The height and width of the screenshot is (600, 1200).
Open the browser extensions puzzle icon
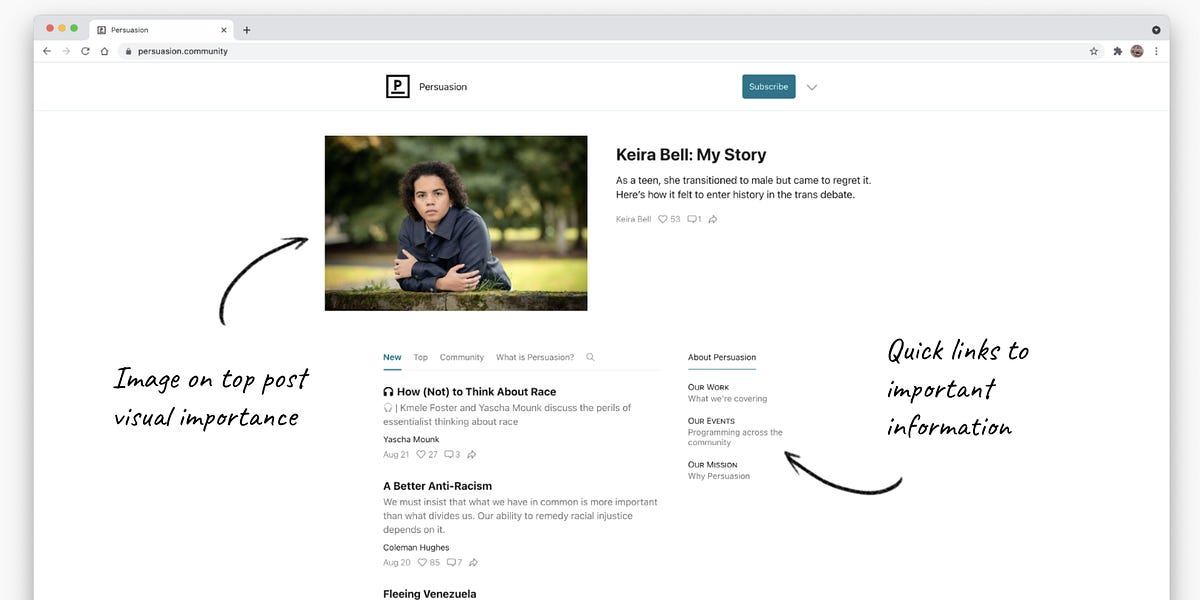tap(1117, 50)
